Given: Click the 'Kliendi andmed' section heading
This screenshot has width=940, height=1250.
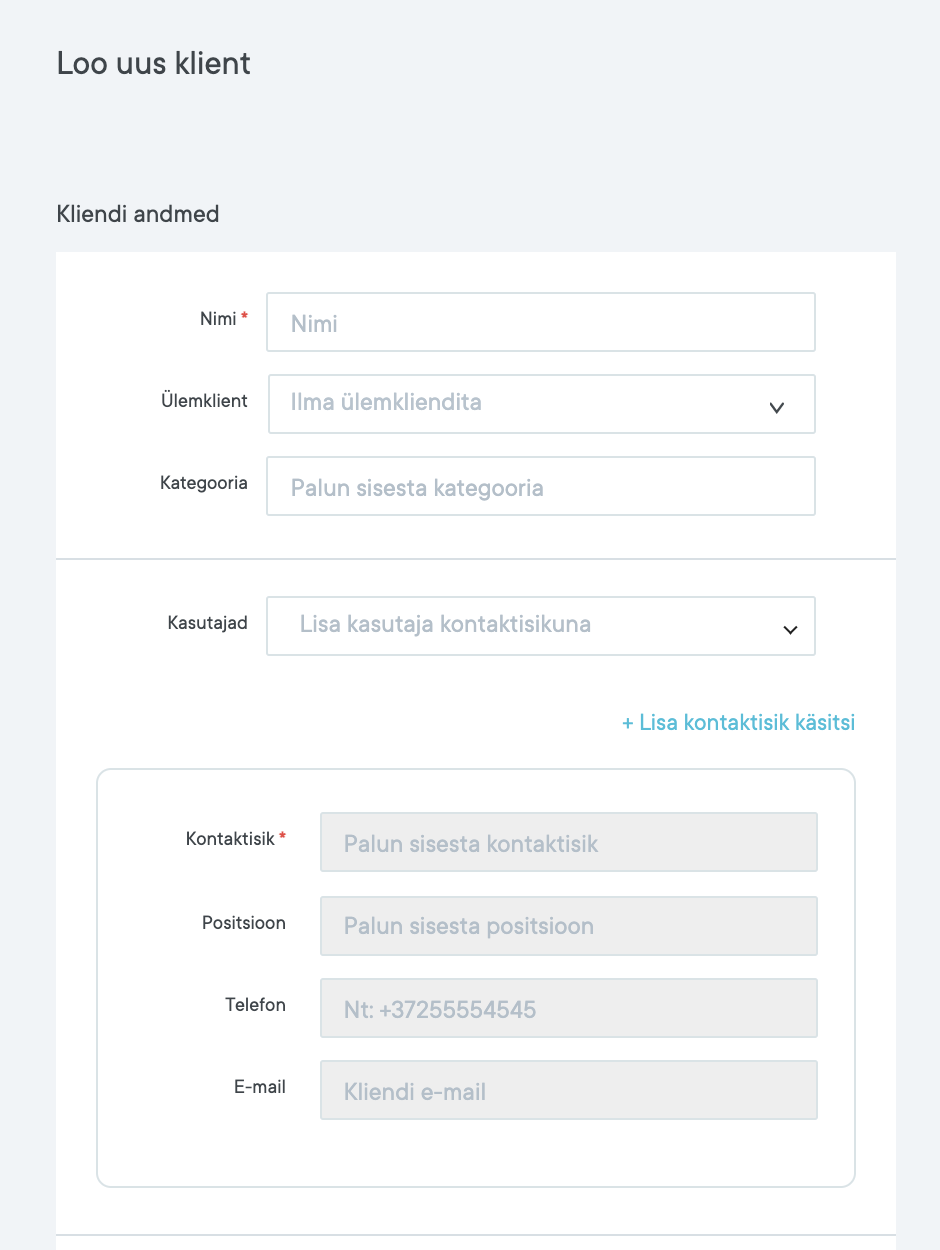Looking at the screenshot, I should click(x=138, y=214).
